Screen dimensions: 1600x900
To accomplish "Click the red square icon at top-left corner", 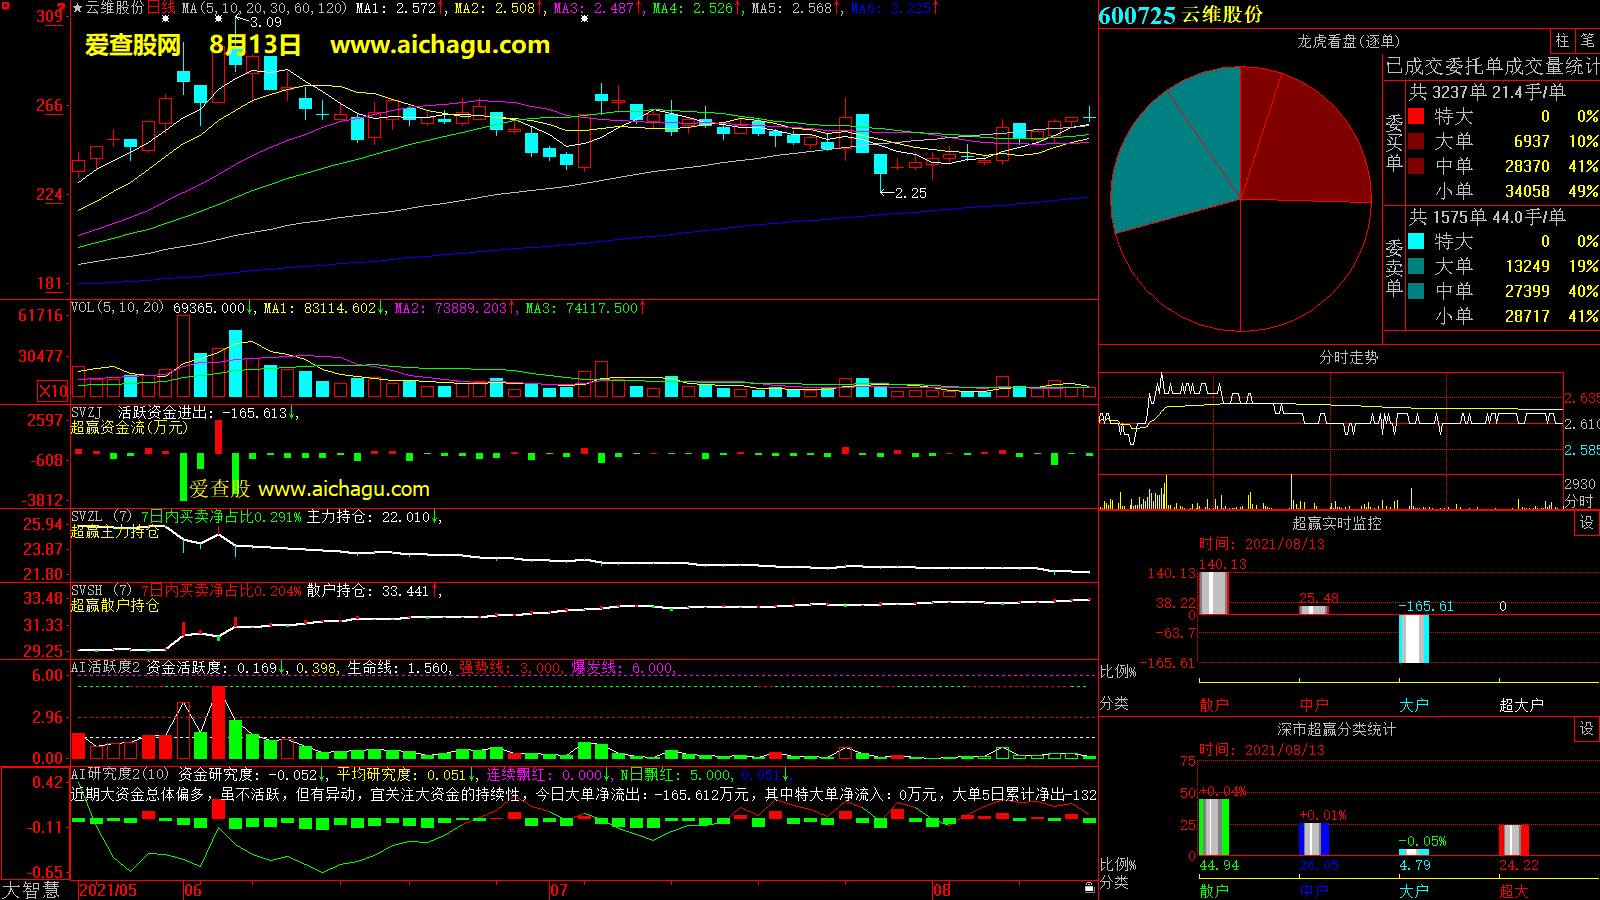I will [x=5, y=6].
